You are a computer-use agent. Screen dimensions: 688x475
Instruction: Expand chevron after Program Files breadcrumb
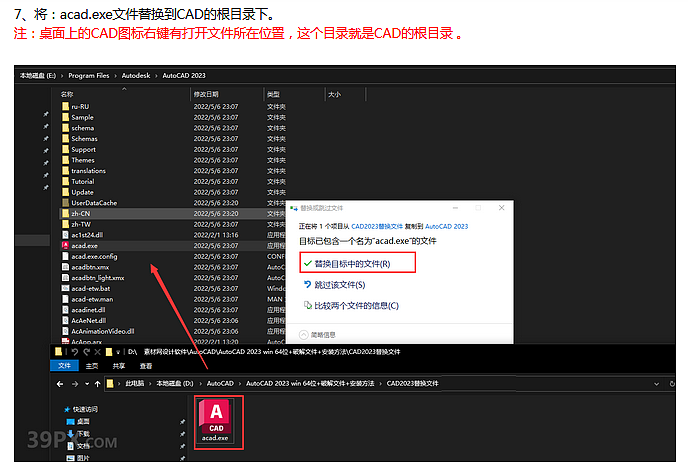click(115, 76)
